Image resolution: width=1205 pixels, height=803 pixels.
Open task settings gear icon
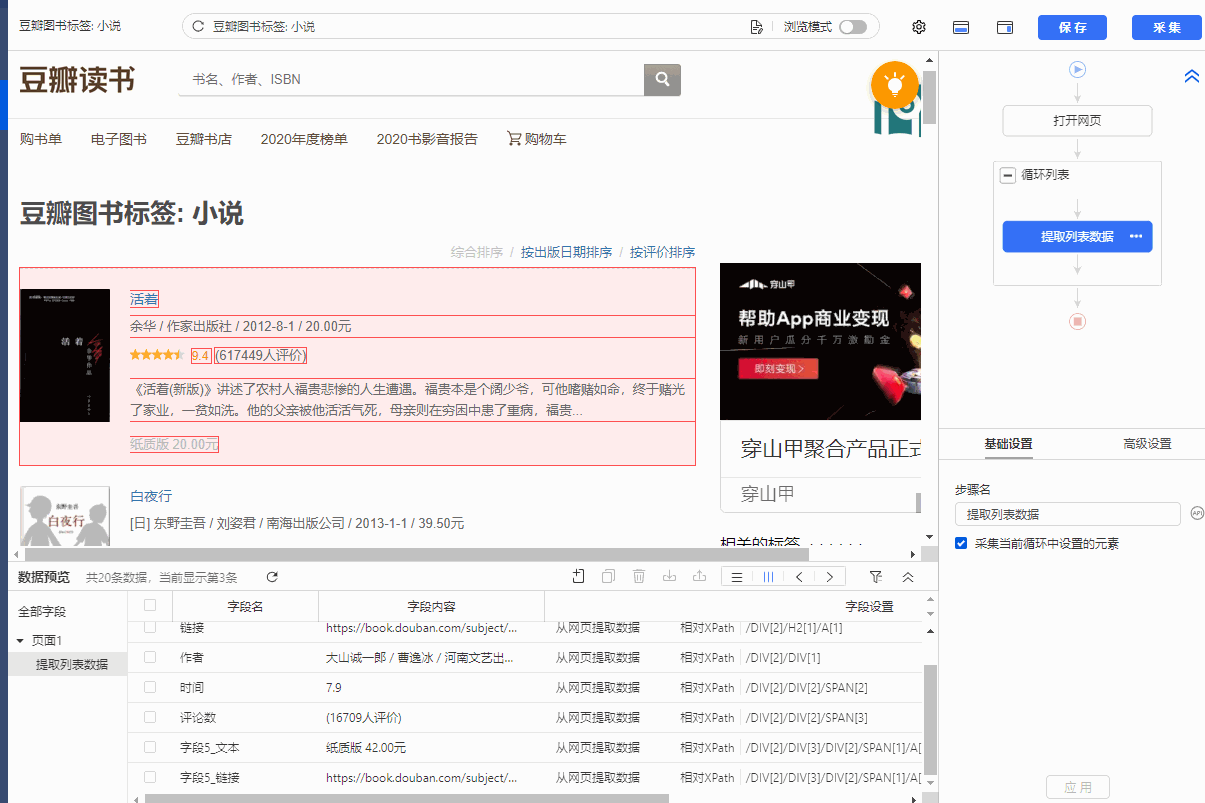click(x=919, y=27)
